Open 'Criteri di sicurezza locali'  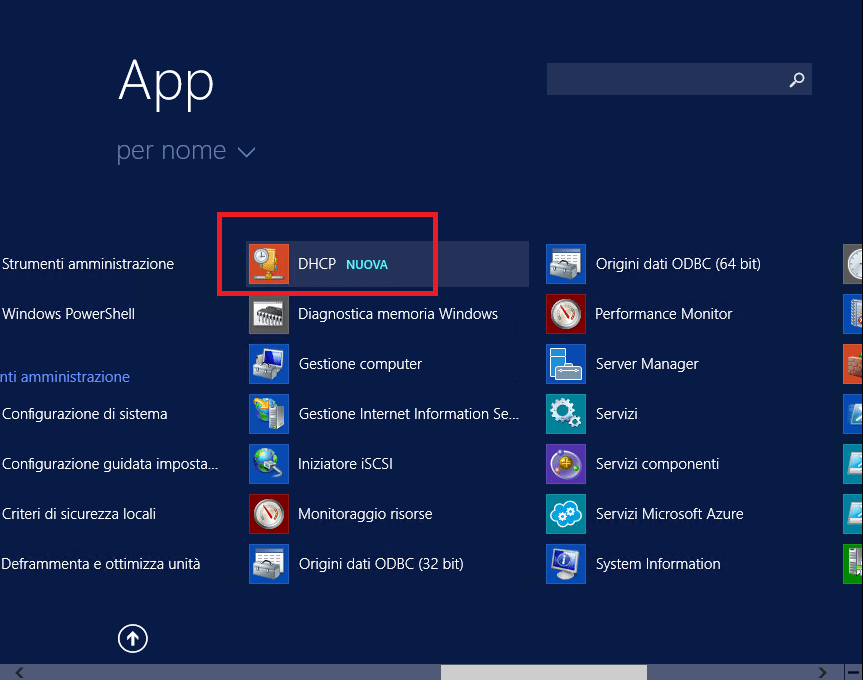tap(79, 514)
